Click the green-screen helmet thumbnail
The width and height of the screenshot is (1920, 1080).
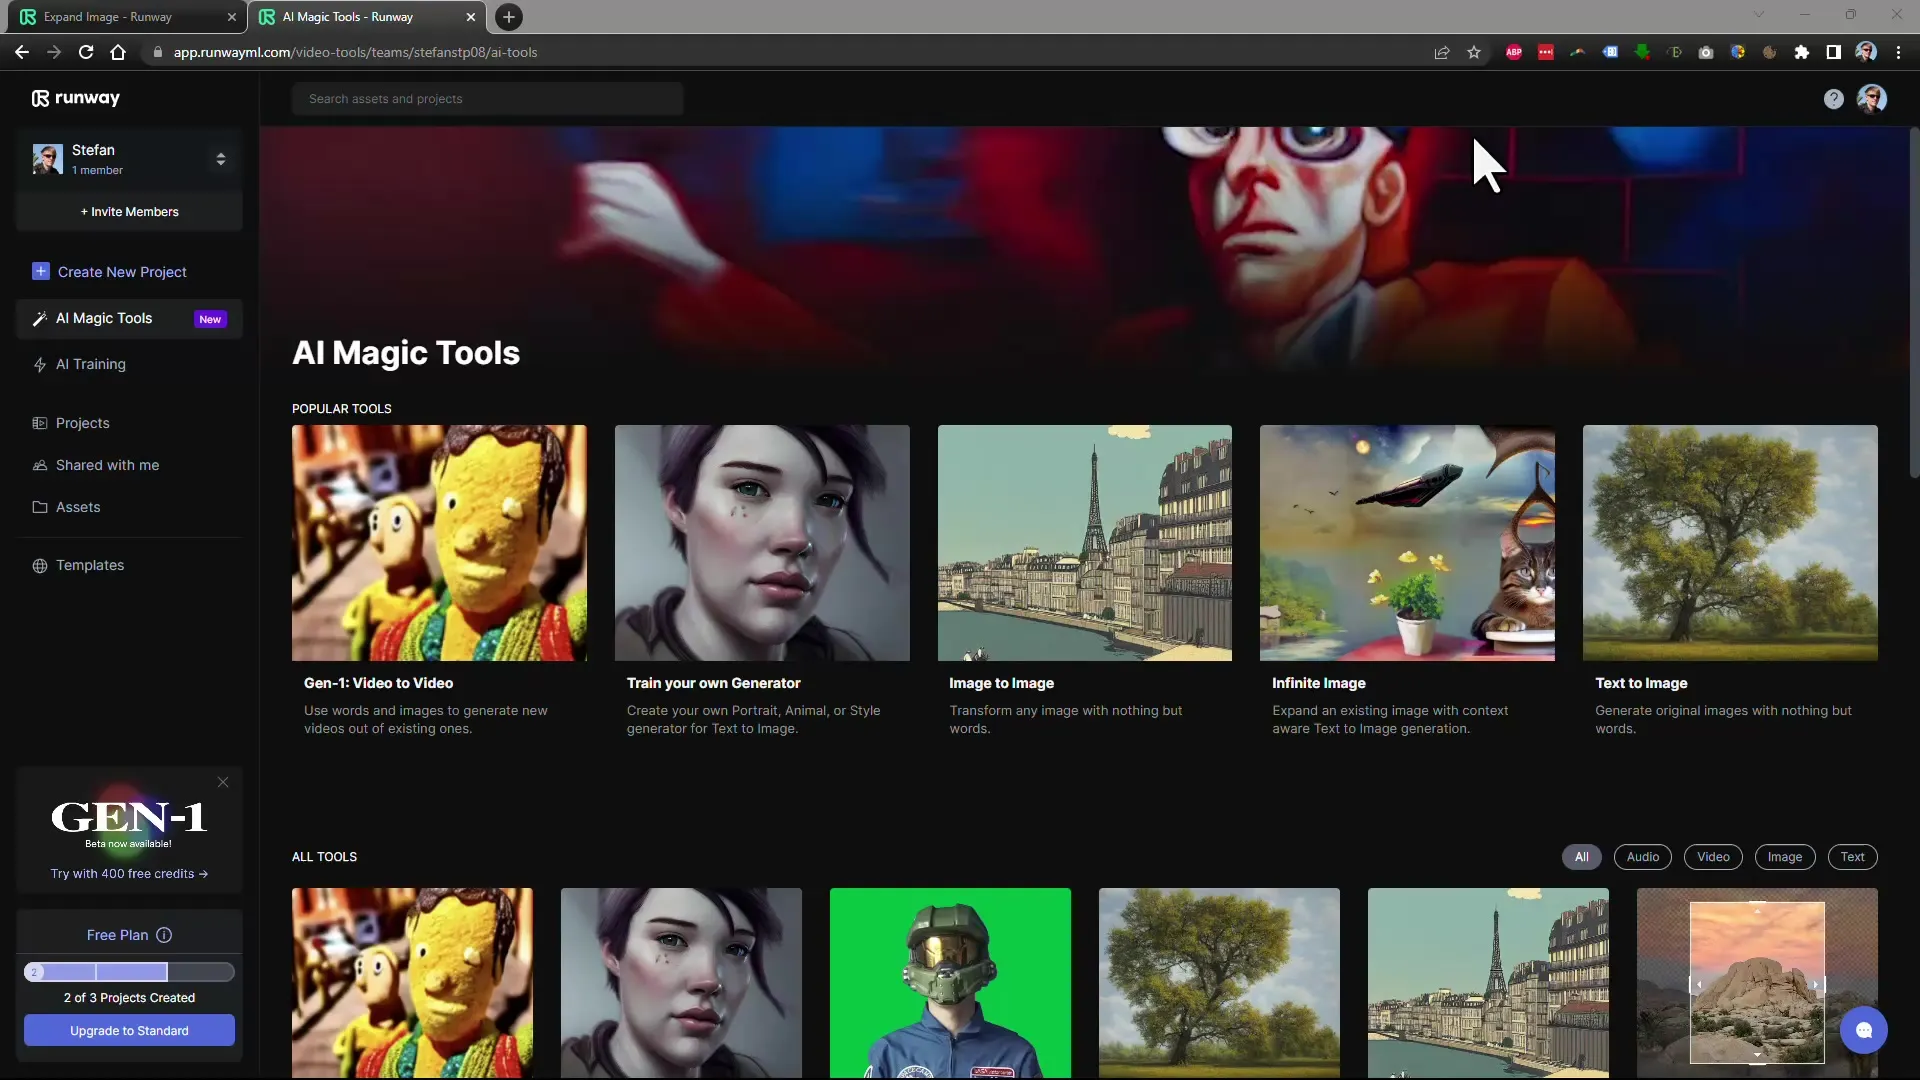[x=949, y=982]
